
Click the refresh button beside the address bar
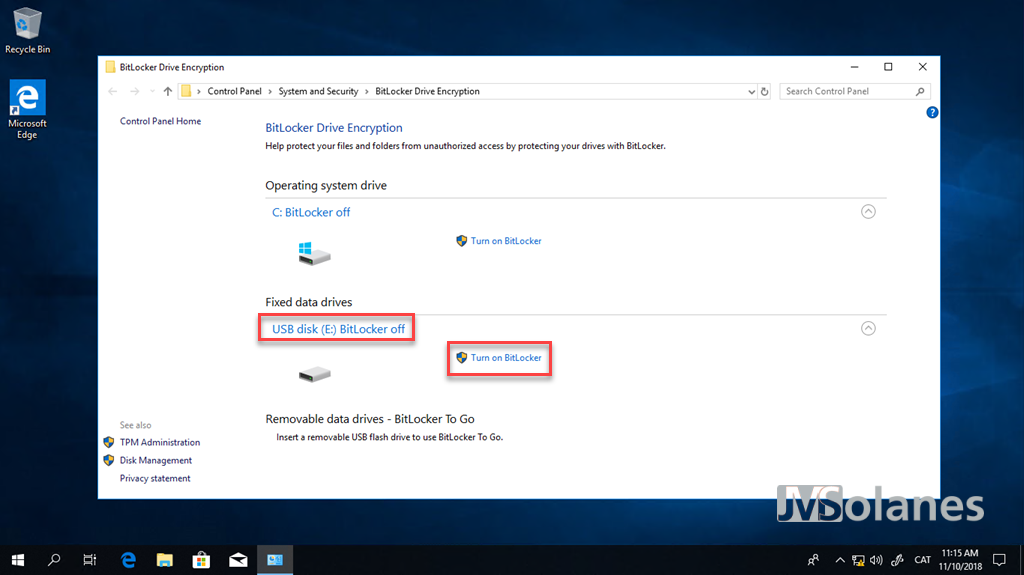pos(765,91)
